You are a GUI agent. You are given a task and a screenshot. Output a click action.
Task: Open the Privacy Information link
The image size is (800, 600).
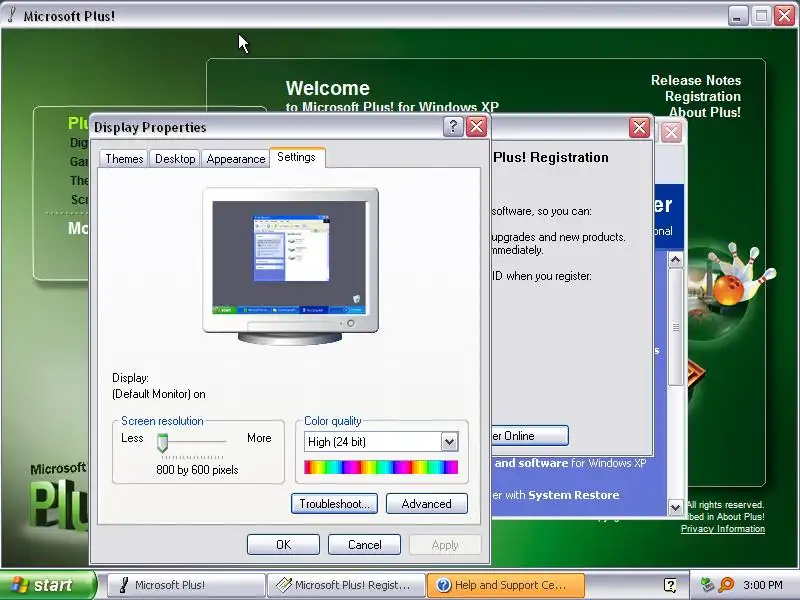pyautogui.click(x=722, y=529)
